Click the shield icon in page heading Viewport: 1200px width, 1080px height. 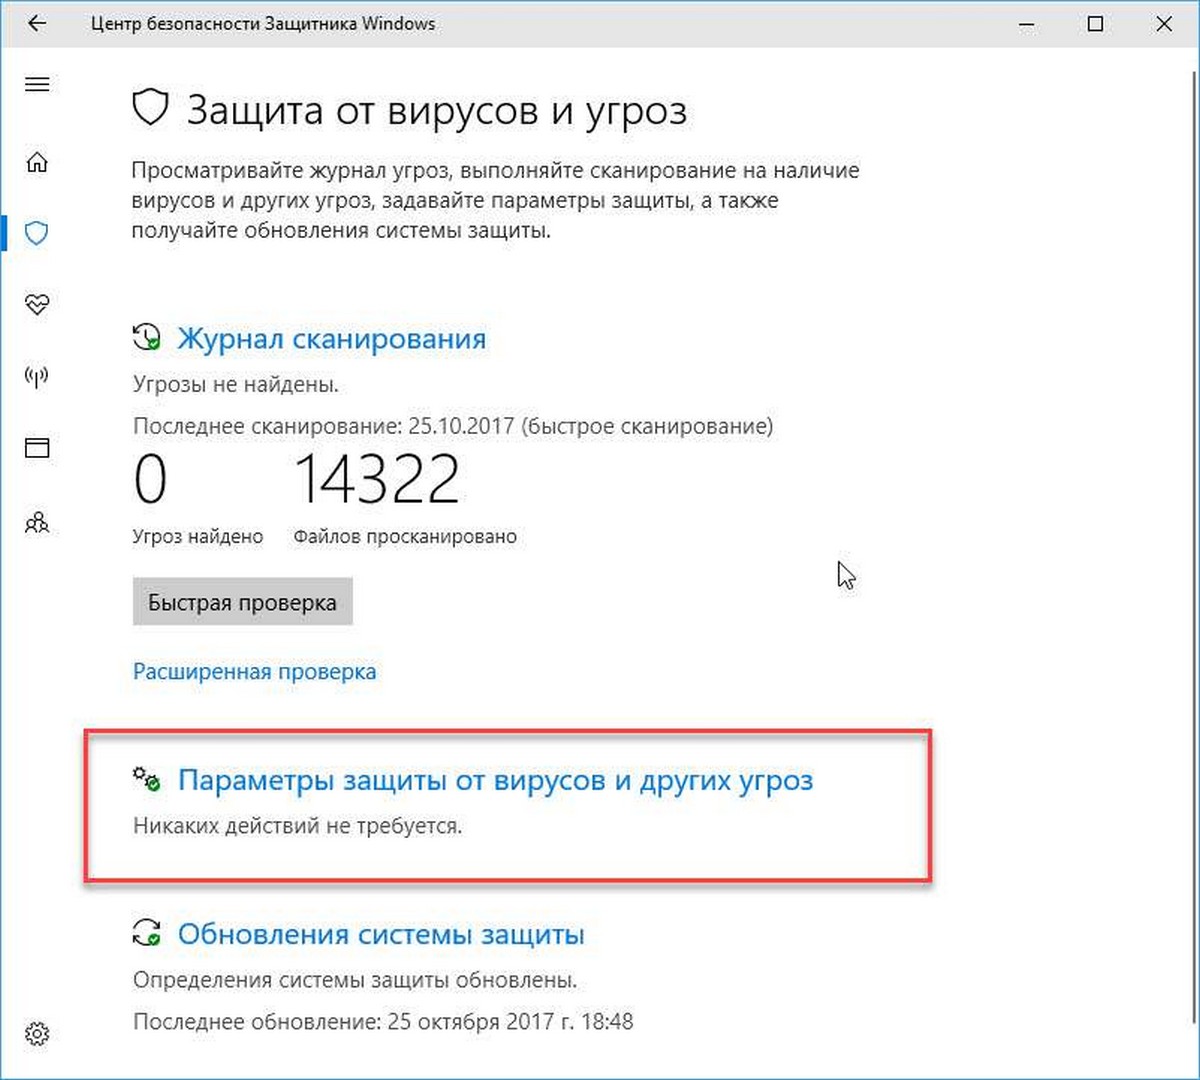coord(150,107)
